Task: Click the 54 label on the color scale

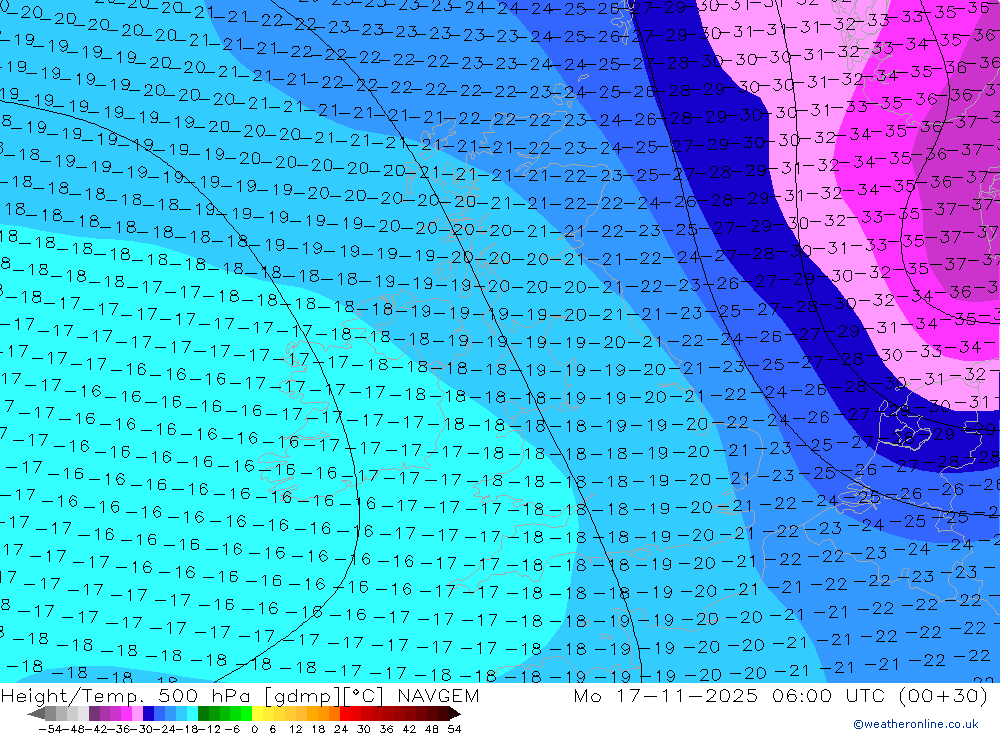Action: pyautogui.click(x=453, y=729)
